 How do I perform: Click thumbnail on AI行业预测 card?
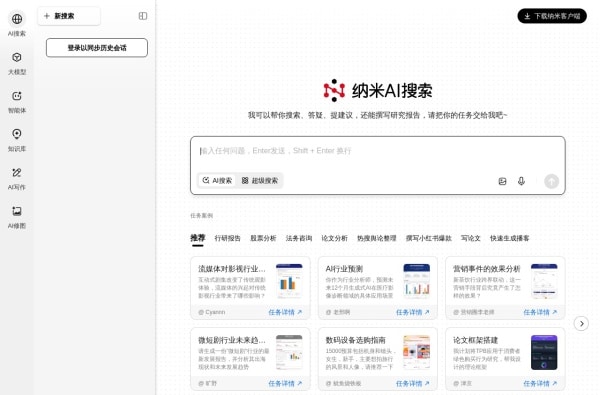tap(417, 281)
